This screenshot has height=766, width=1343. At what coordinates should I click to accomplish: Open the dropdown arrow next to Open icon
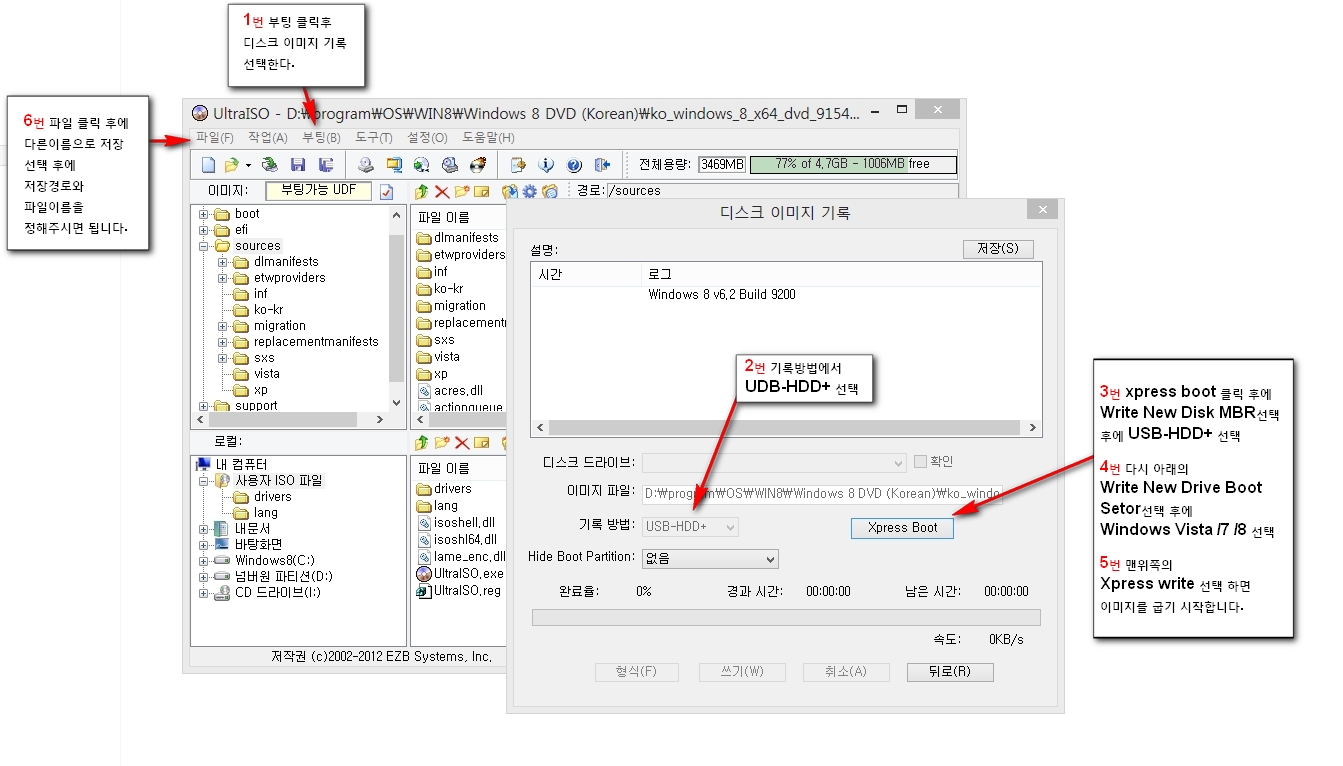248,165
